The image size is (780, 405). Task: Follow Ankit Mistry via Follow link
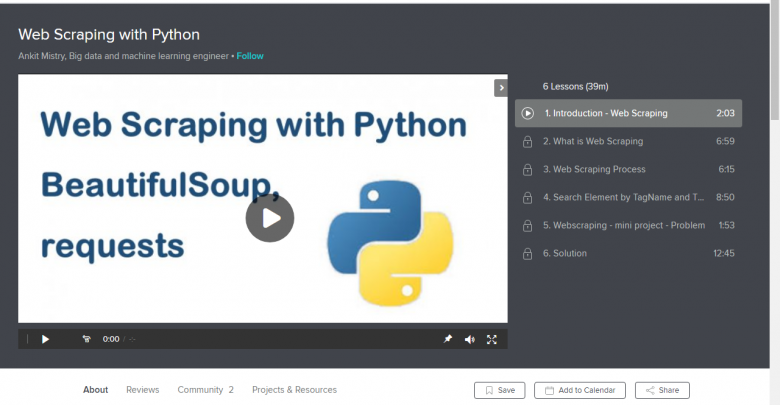[x=250, y=56]
